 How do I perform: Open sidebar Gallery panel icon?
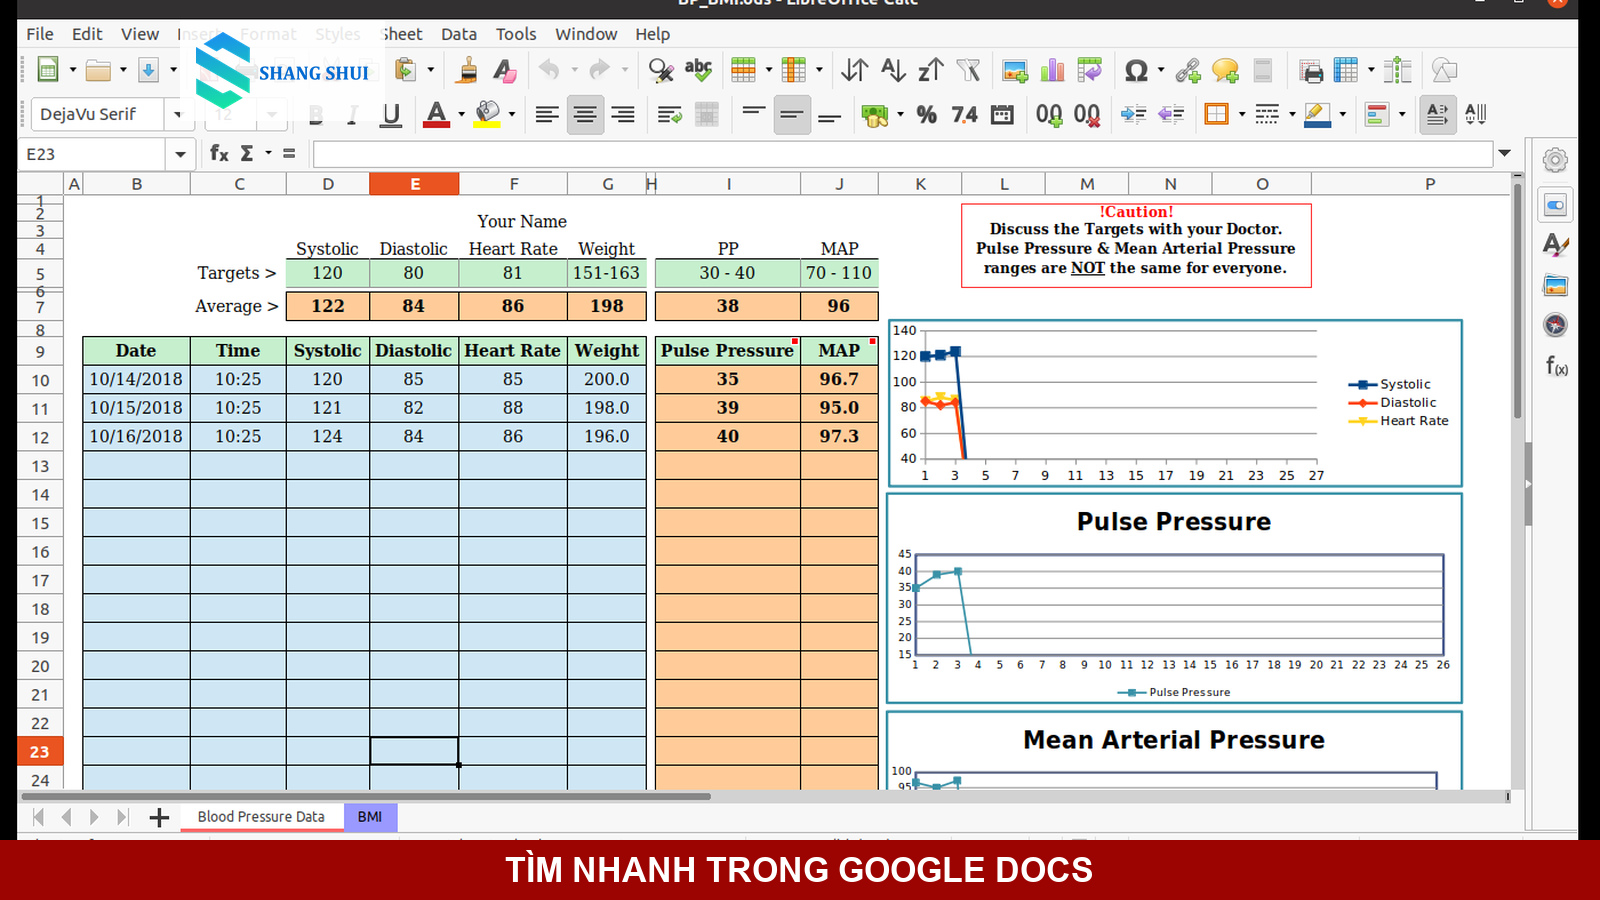click(1555, 285)
